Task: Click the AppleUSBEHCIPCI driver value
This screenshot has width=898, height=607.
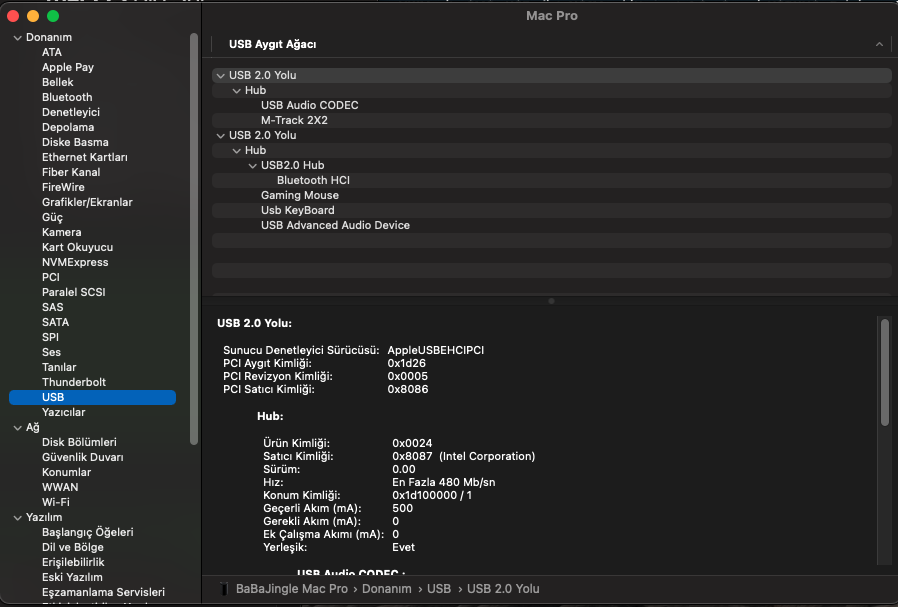Action: point(435,350)
